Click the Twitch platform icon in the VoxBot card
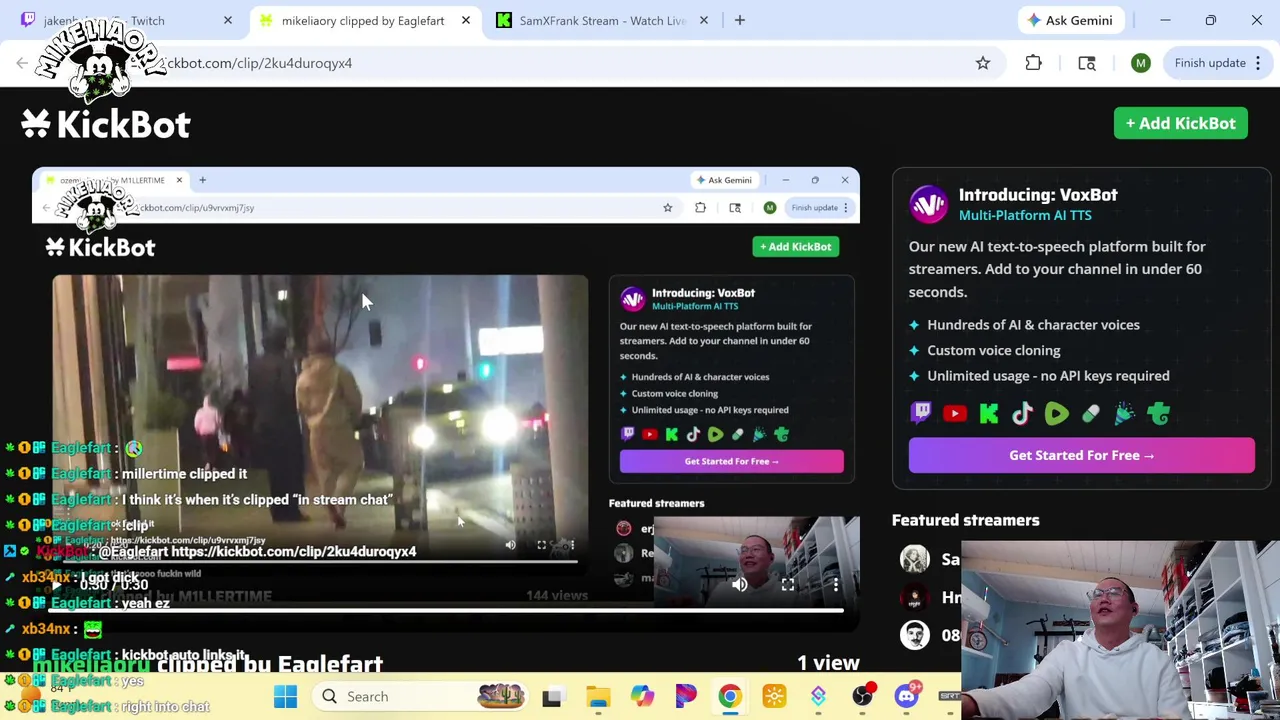This screenshot has width=1280, height=720. point(921,413)
